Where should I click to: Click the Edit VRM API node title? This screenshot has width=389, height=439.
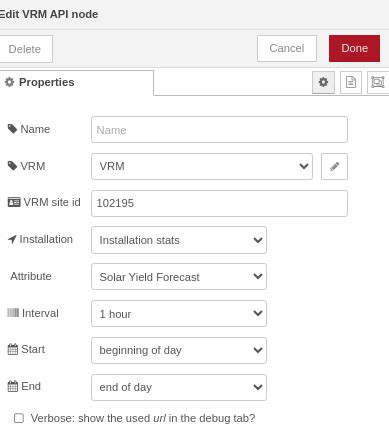tap(49, 14)
